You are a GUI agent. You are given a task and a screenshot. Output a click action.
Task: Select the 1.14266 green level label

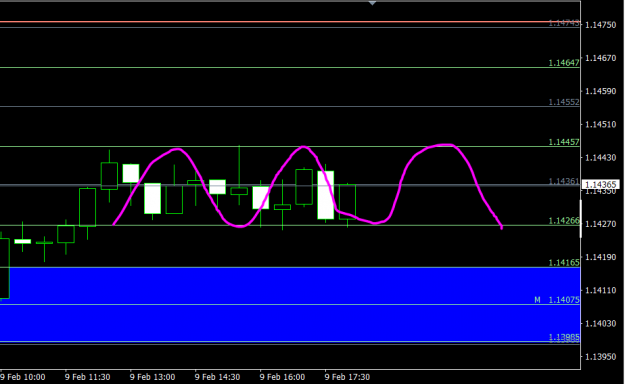(x=564, y=221)
